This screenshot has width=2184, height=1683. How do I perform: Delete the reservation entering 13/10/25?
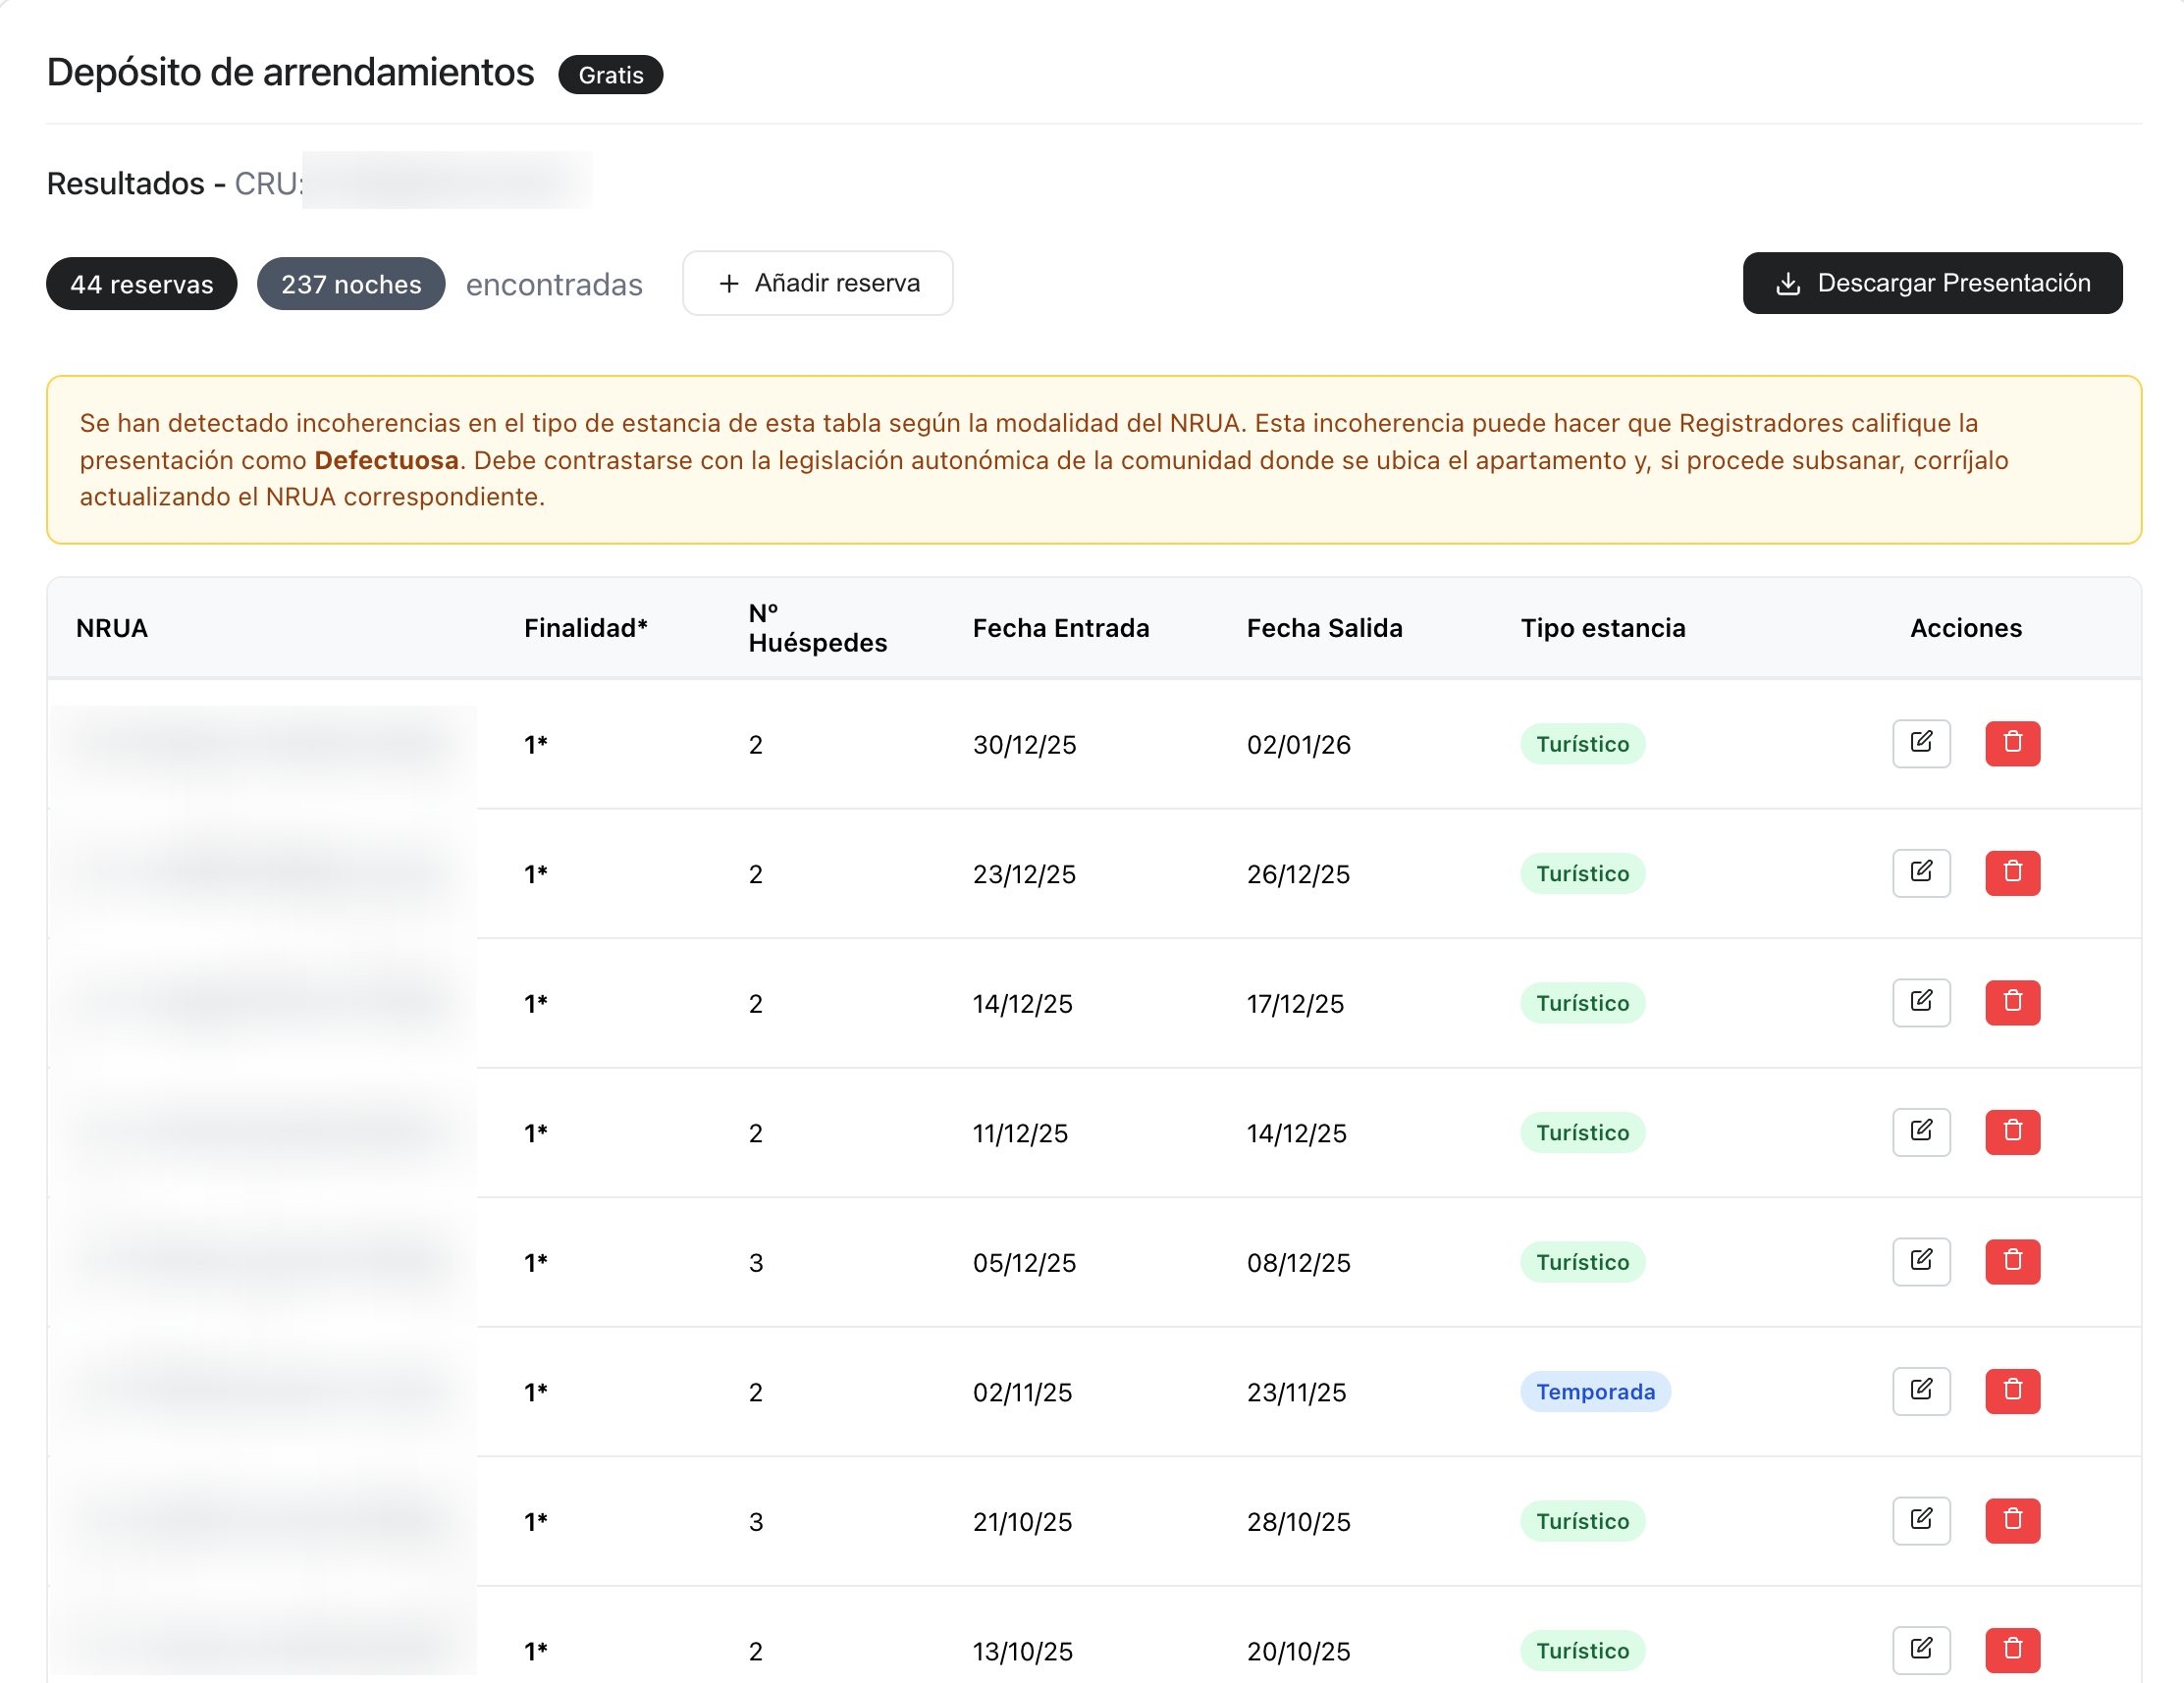(x=2012, y=1650)
